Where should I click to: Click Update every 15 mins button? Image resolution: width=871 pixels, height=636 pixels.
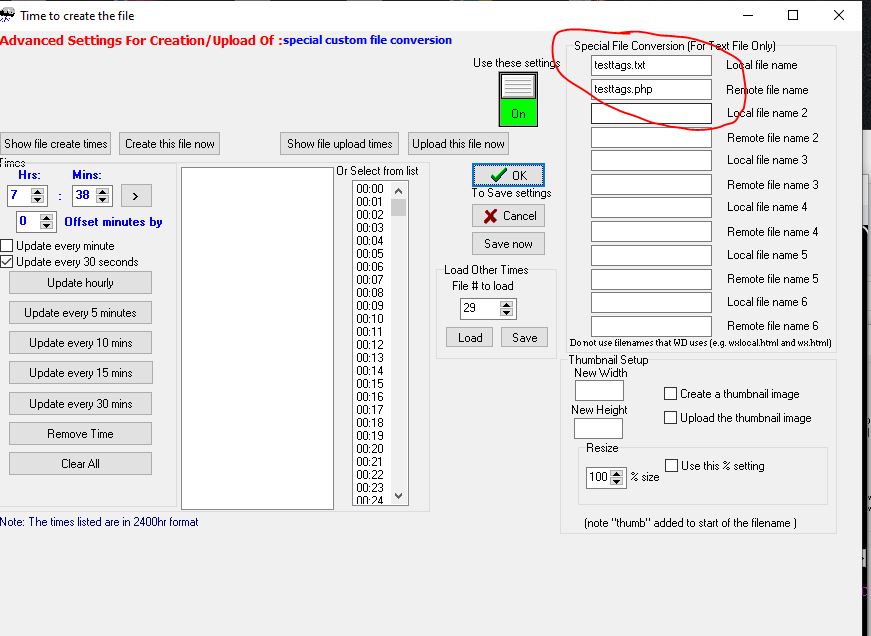pyautogui.click(x=80, y=373)
